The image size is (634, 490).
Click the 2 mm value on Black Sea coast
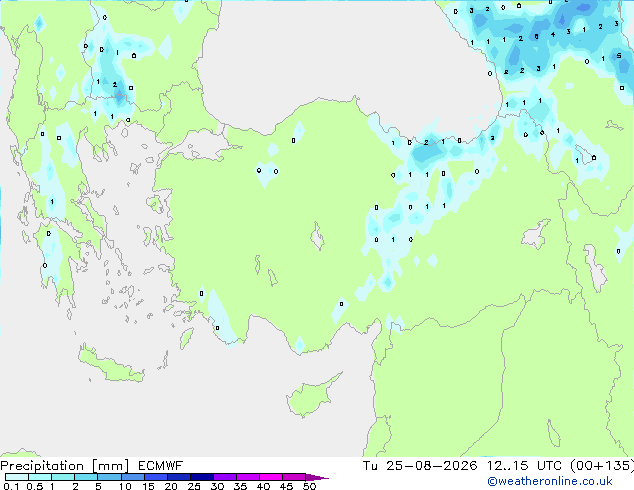(x=426, y=142)
